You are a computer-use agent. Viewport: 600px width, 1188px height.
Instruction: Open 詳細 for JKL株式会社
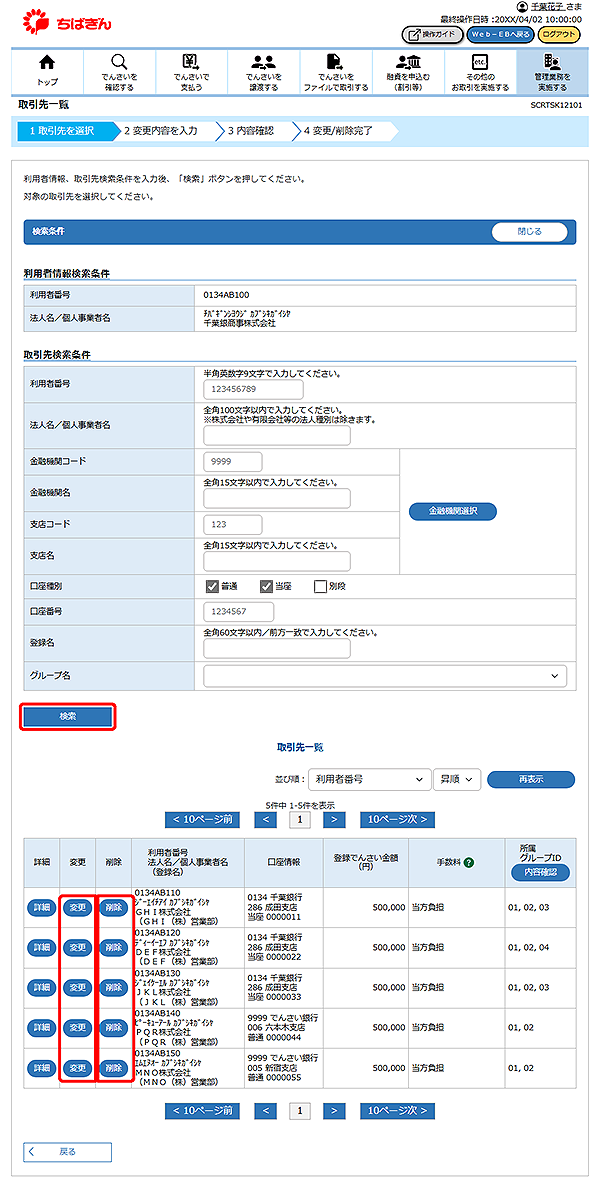tap(41, 987)
